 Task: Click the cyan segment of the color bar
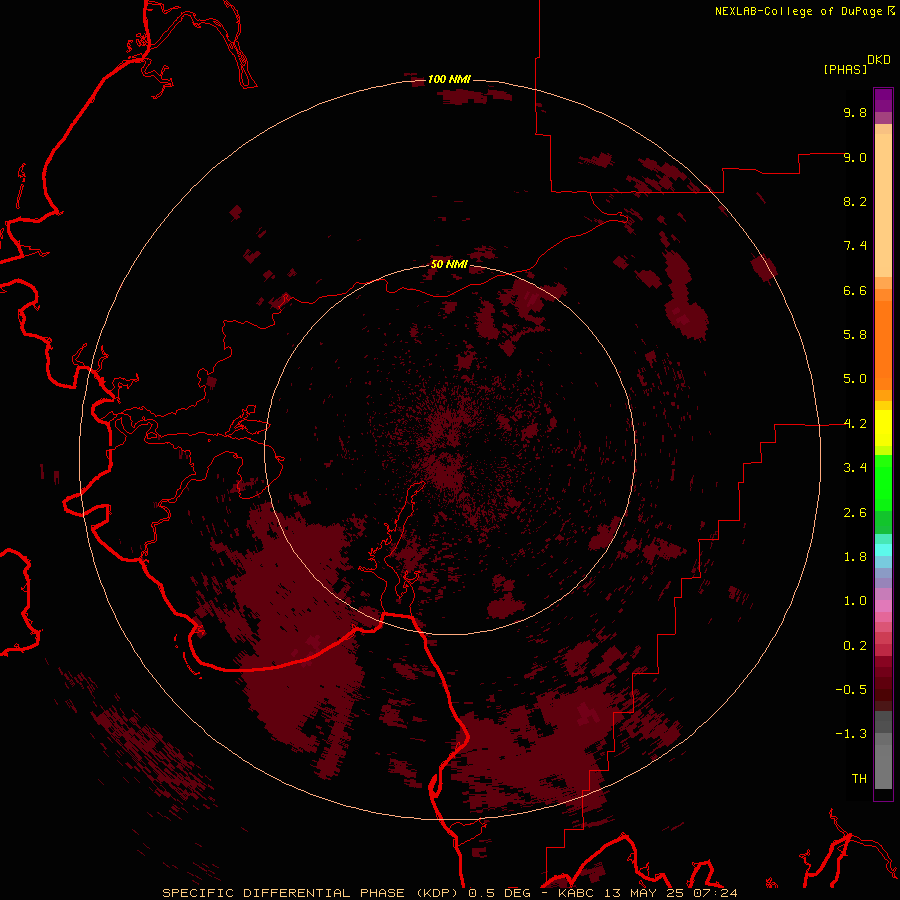(883, 550)
